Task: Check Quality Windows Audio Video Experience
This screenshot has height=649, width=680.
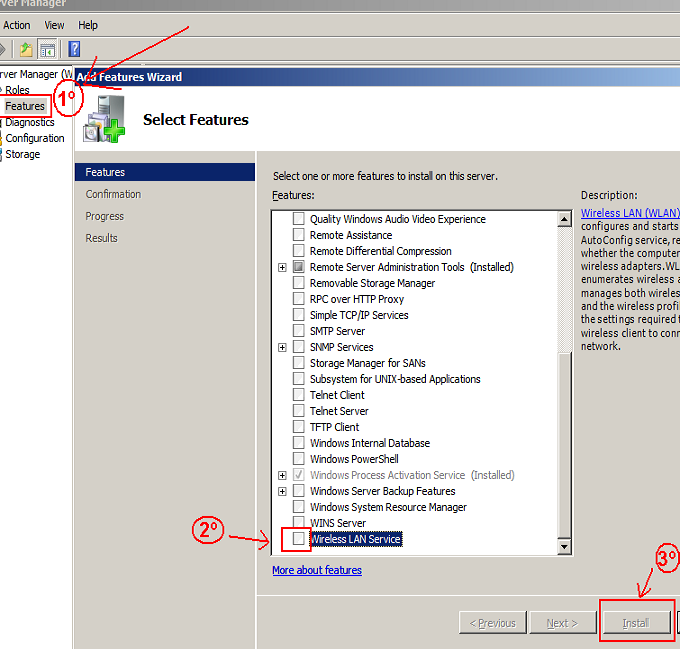Action: 298,219
